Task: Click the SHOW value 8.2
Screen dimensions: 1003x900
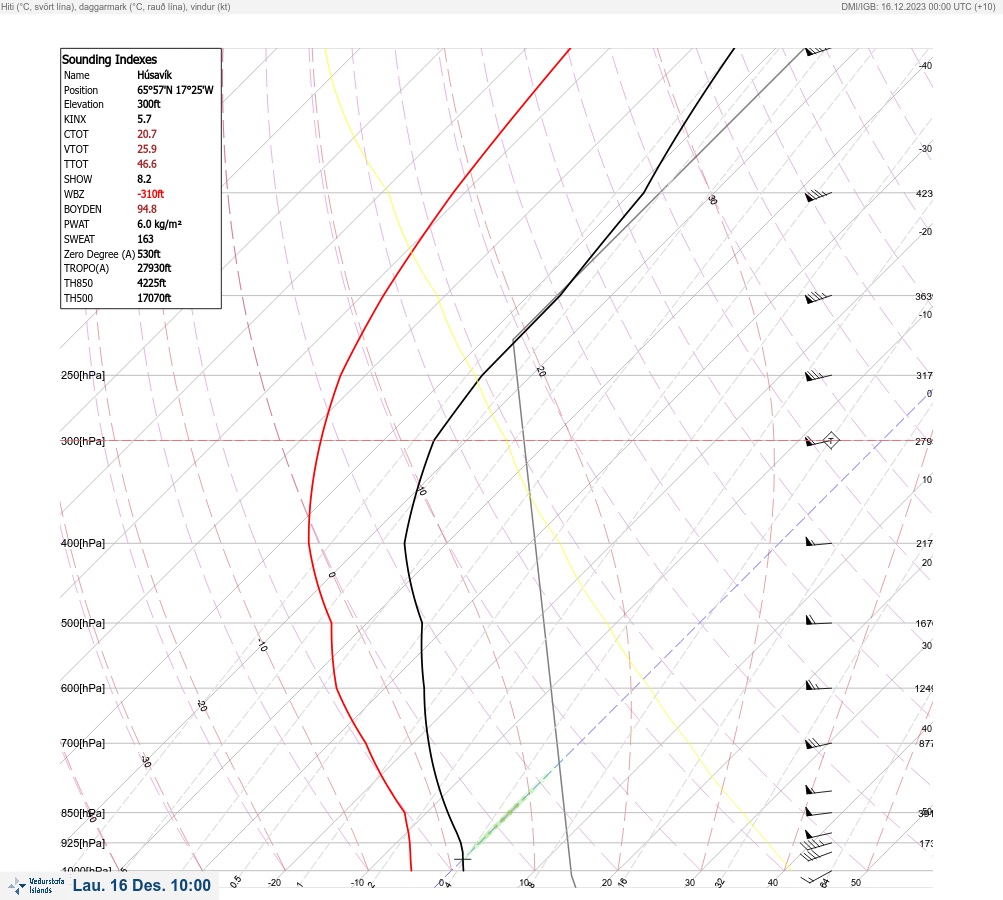Action: click(x=144, y=179)
